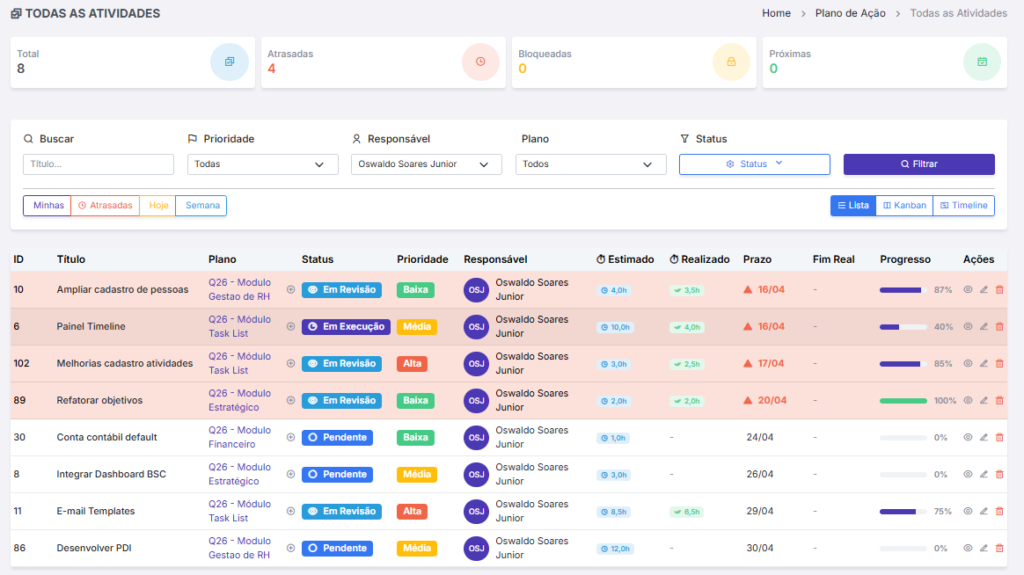Screen dimensions: 1024x575
Task: Click the Atrasadas clock icon
Action: 481,61
